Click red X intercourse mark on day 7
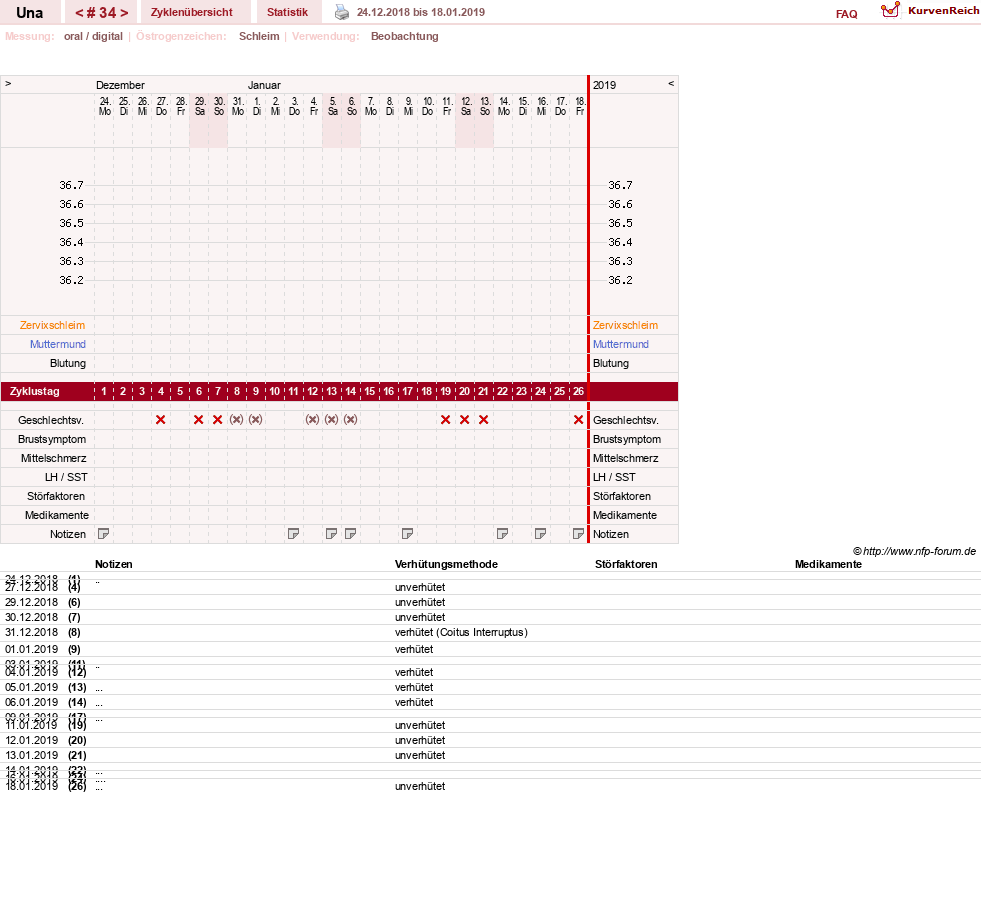 coord(218,420)
